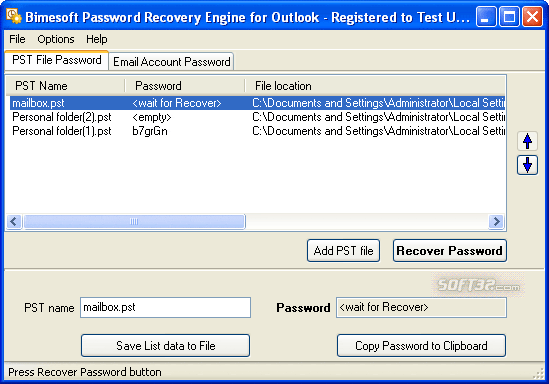This screenshot has width=549, height=384.
Task: Open the File menu
Action: 17,39
